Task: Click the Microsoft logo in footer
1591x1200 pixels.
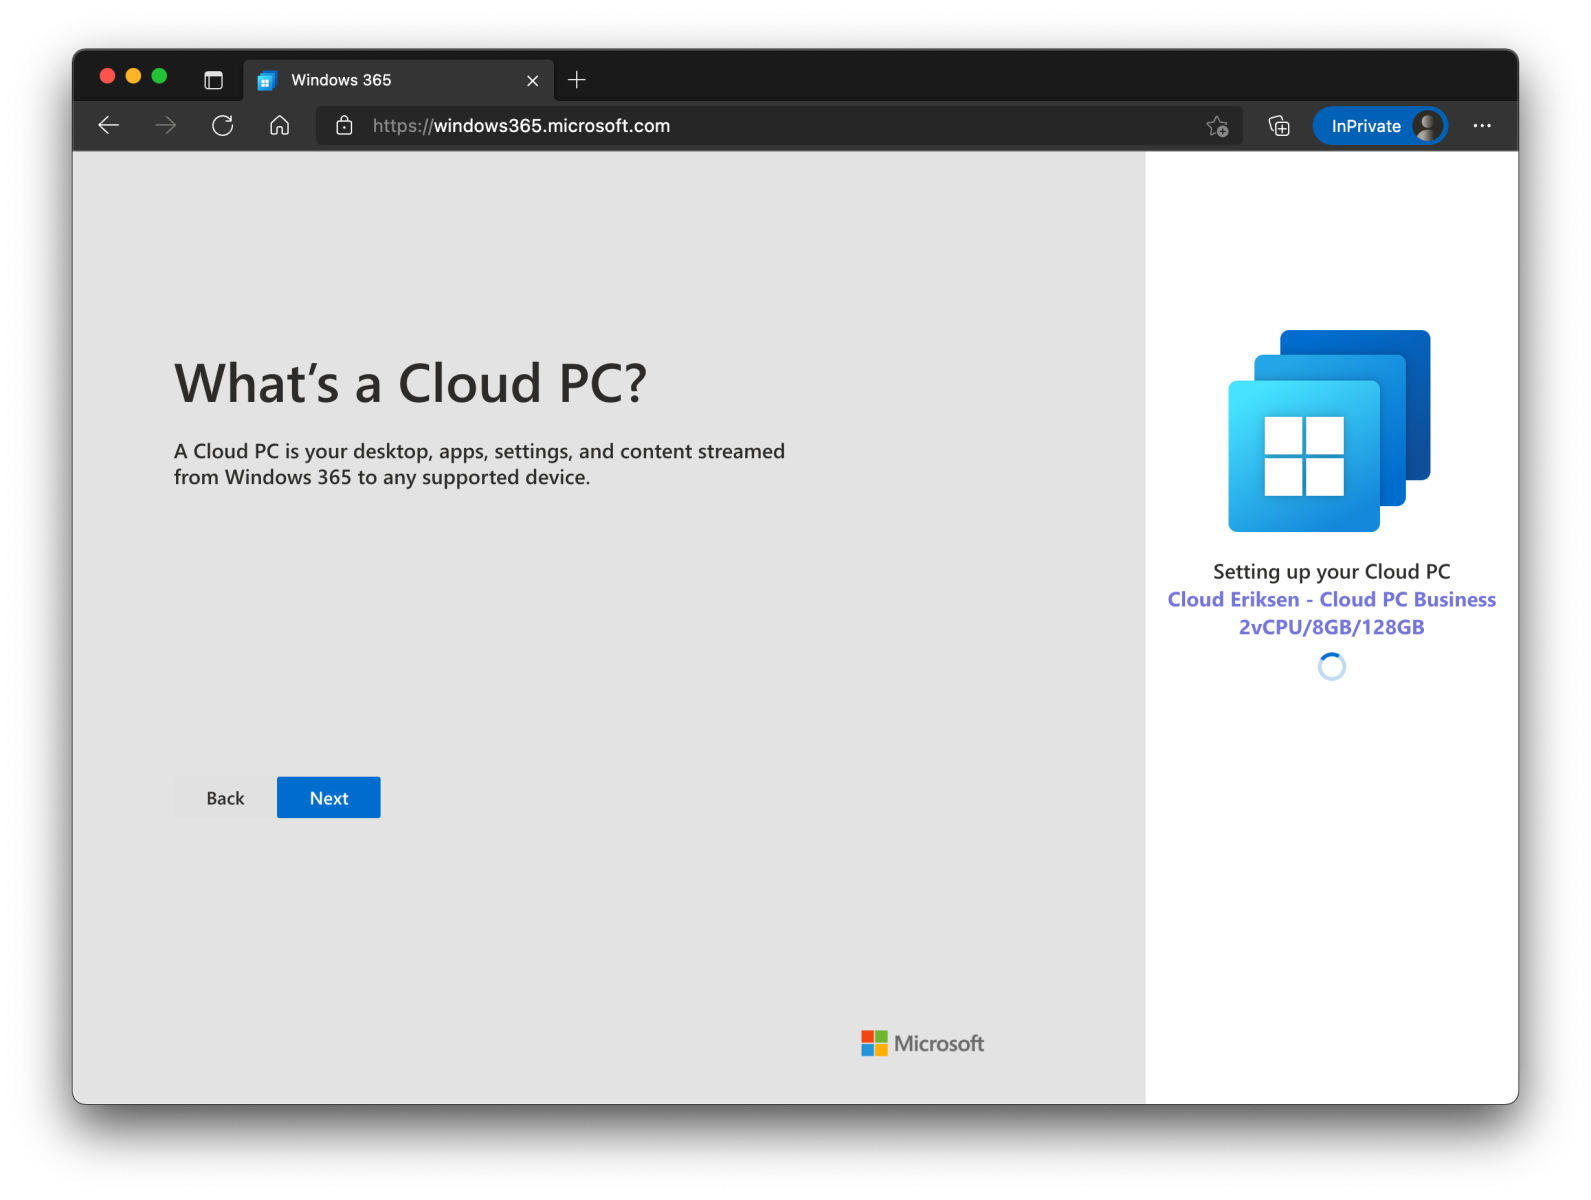Action: pos(923,1043)
